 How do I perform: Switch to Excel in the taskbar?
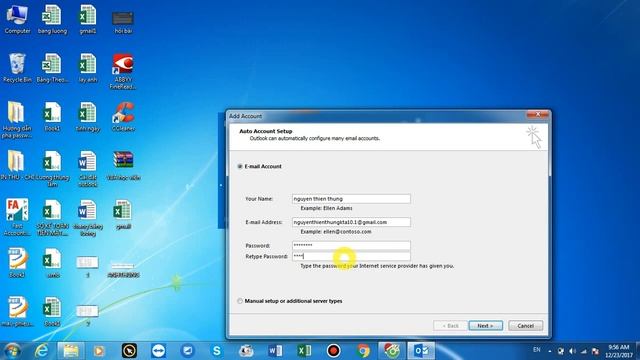tap(304, 351)
